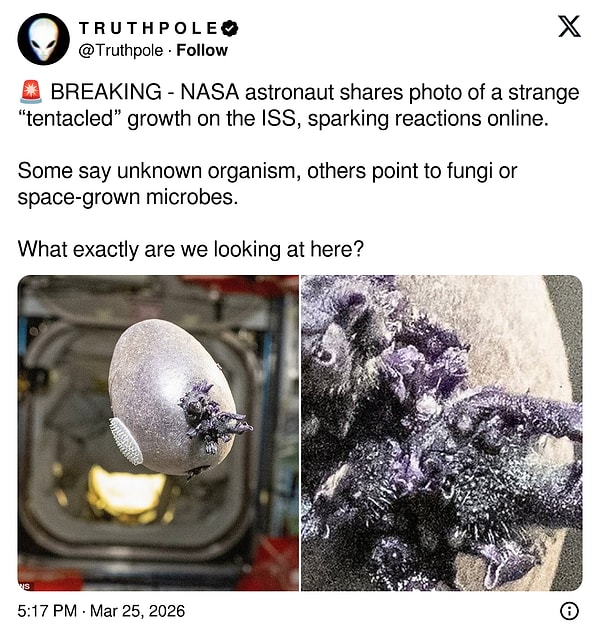This screenshot has width=600, height=641.
Task: Click the 5:17 PM timestamp
Action: click(x=47, y=611)
